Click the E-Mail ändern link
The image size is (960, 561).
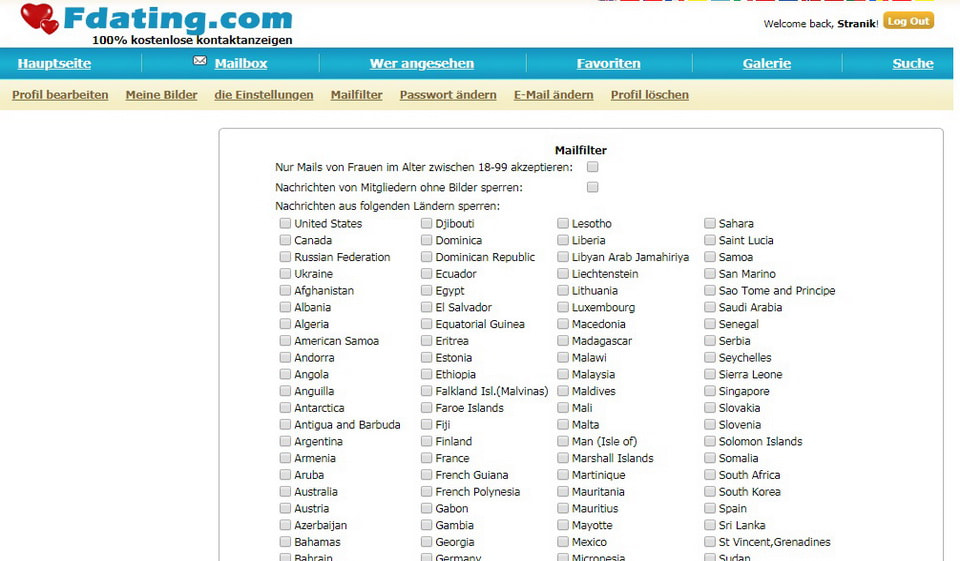(553, 95)
